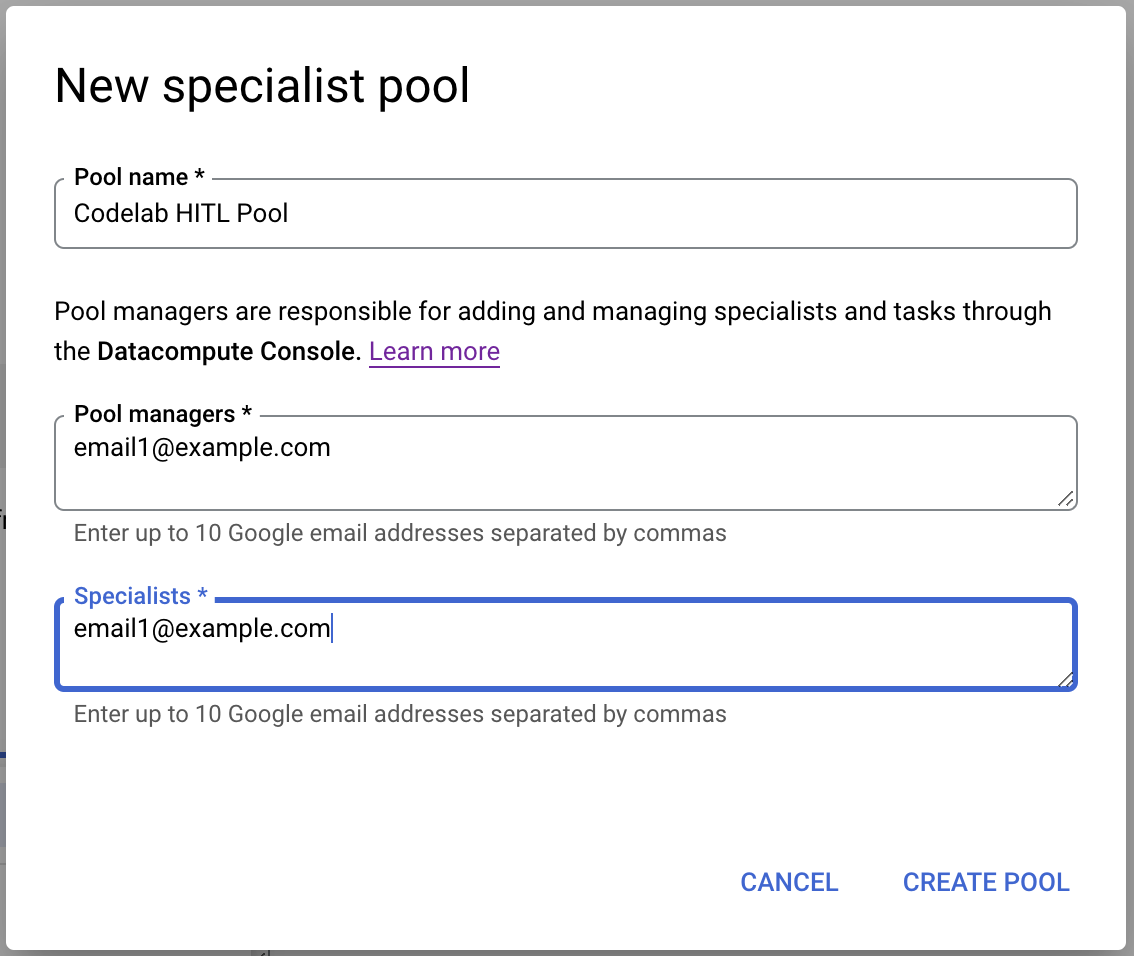The image size is (1134, 956).
Task: Click the Codelab HITL Pool text
Action: (180, 213)
